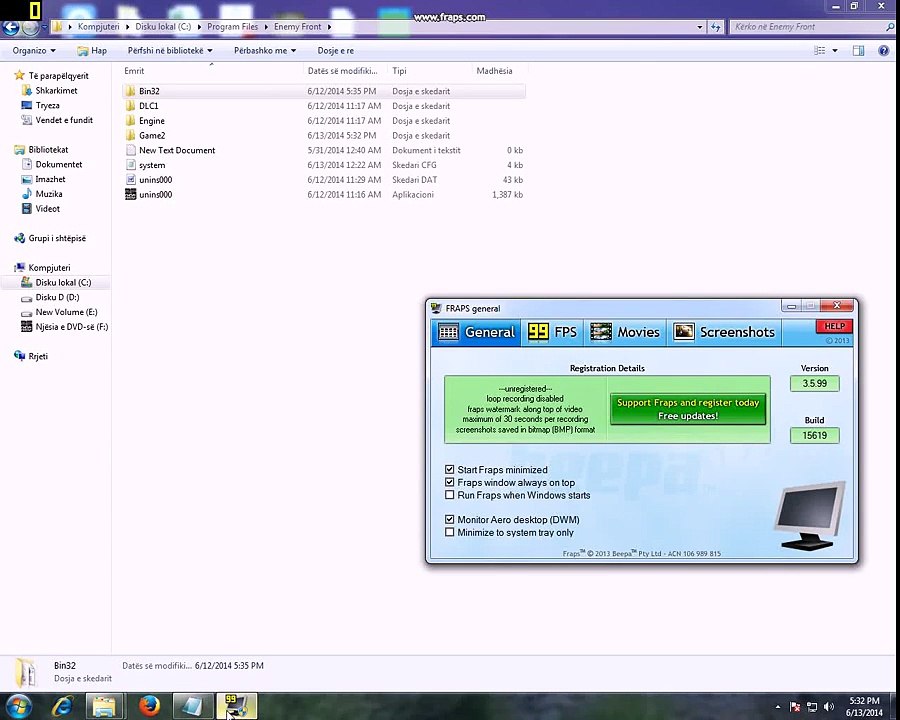Image resolution: width=900 pixels, height=720 pixels.
Task: Switch to the Fraps Screenshots tab
Action: pos(724,332)
